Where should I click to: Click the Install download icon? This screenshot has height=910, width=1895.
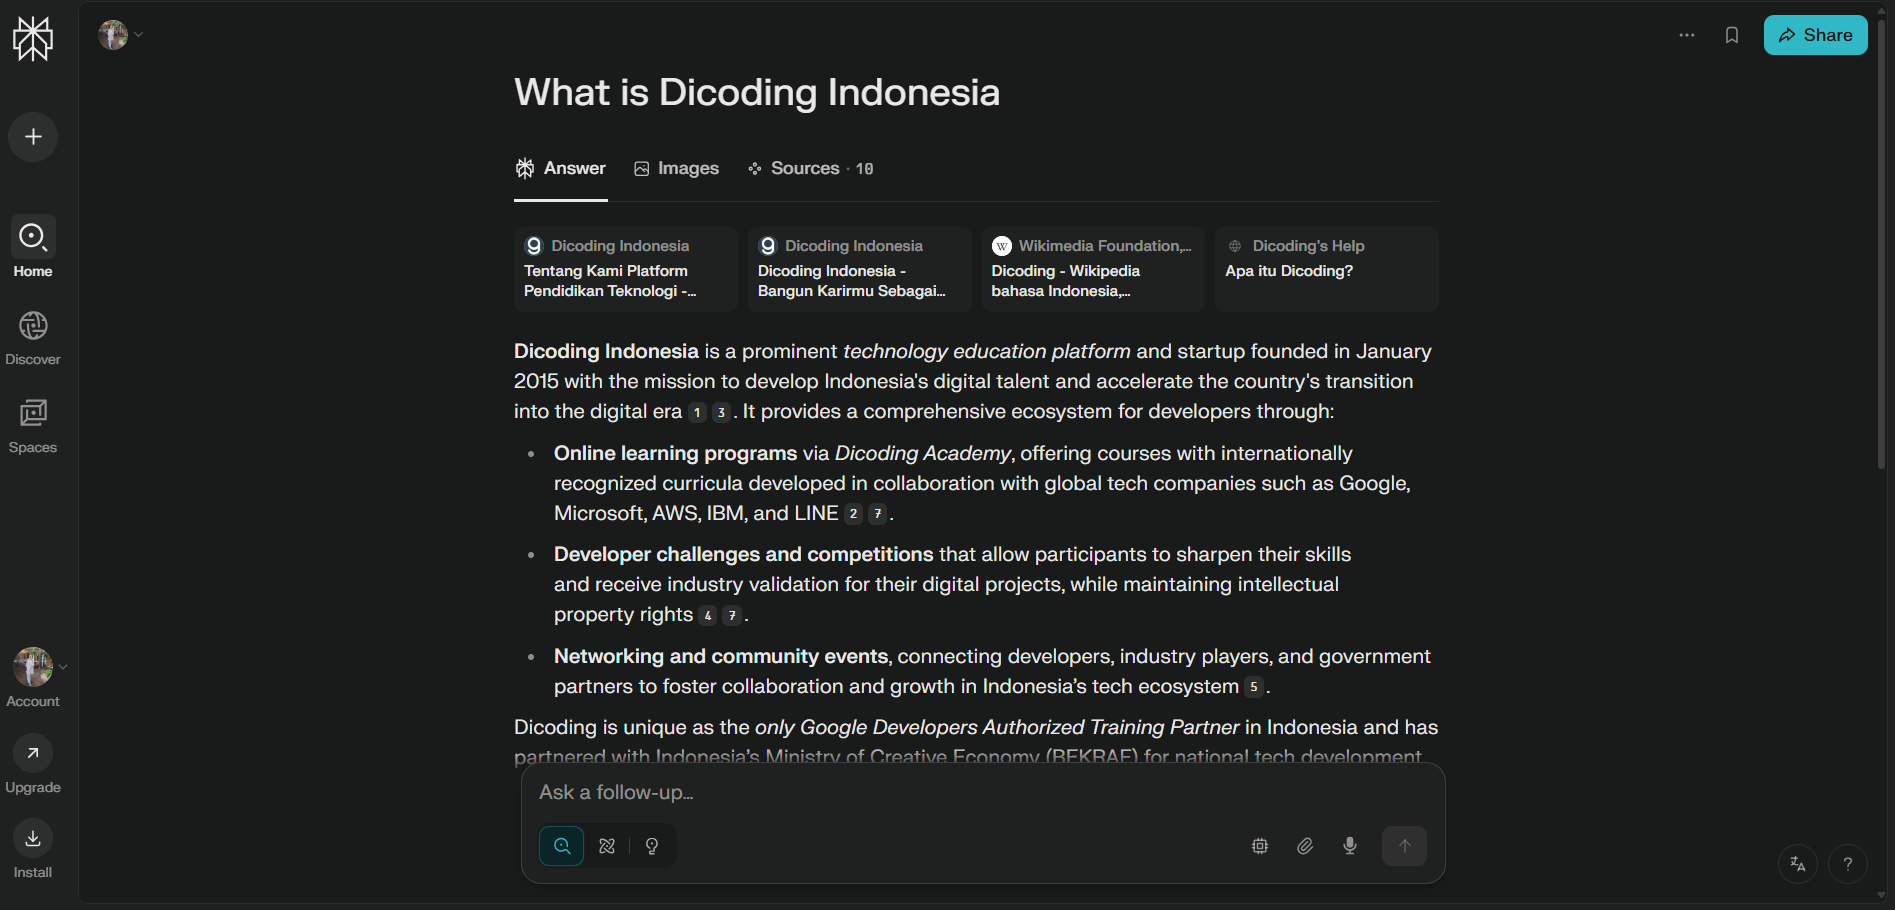[33, 838]
